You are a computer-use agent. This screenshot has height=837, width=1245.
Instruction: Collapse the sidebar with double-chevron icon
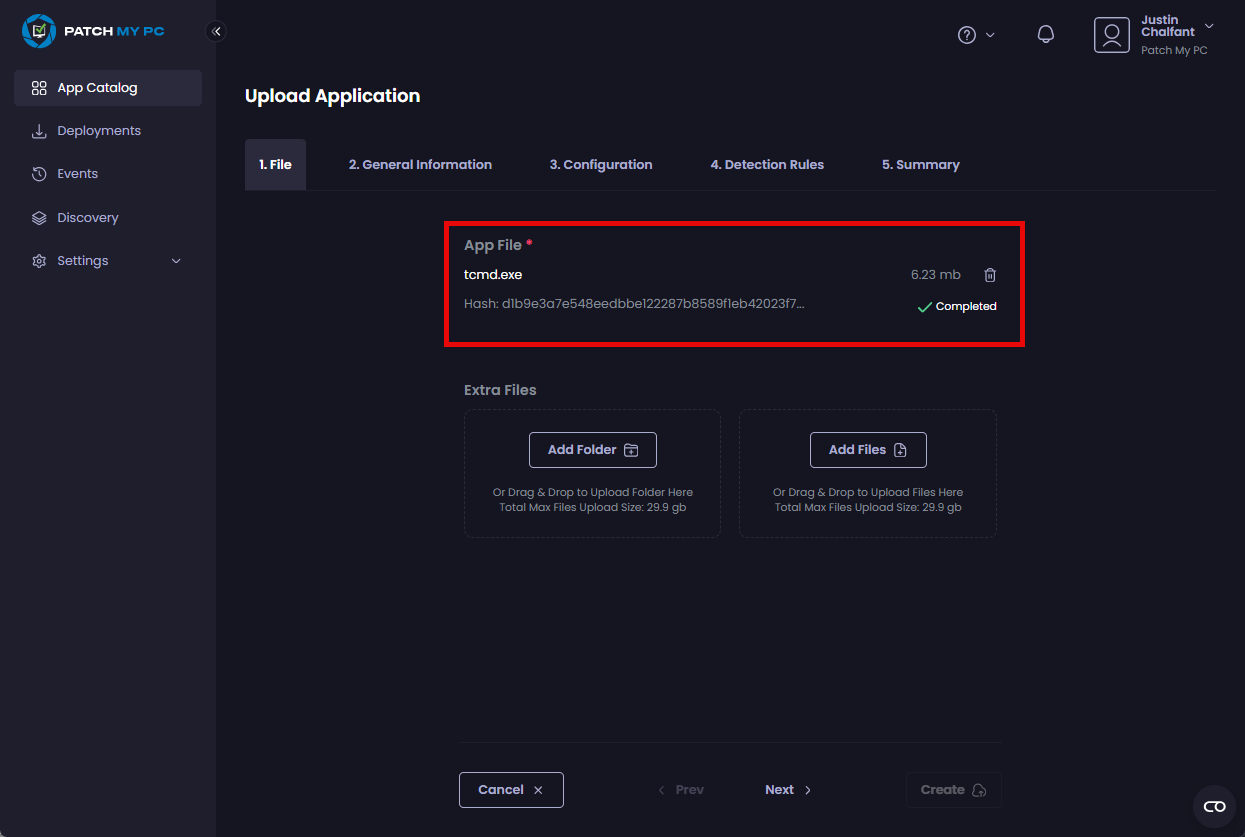216,32
